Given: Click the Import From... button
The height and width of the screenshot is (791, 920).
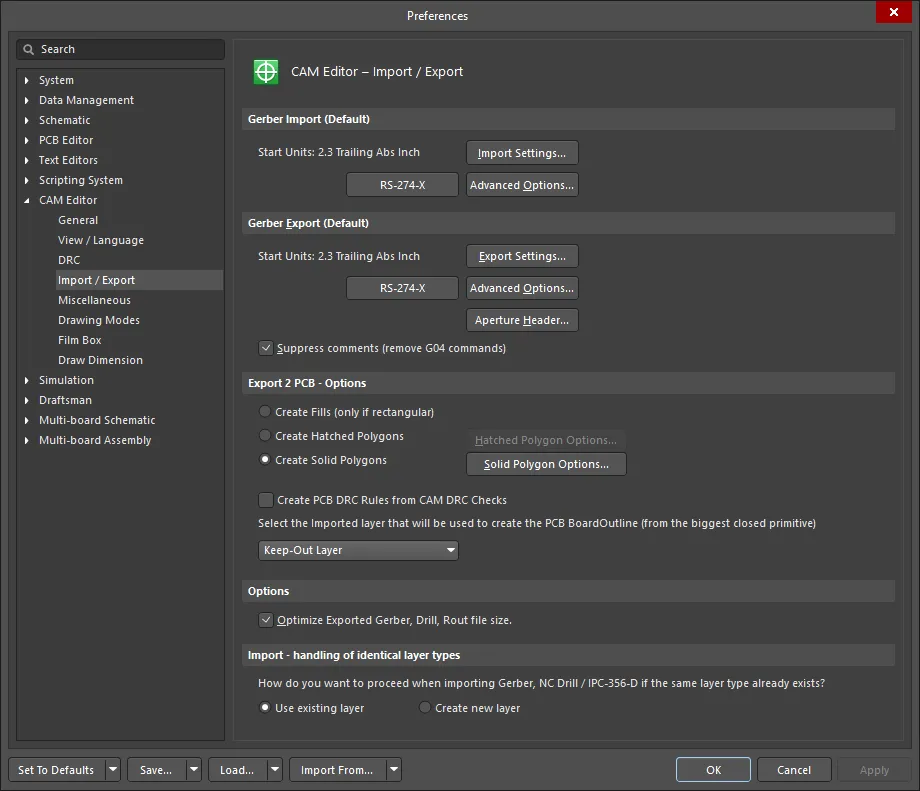Looking at the screenshot, I should tap(337, 769).
